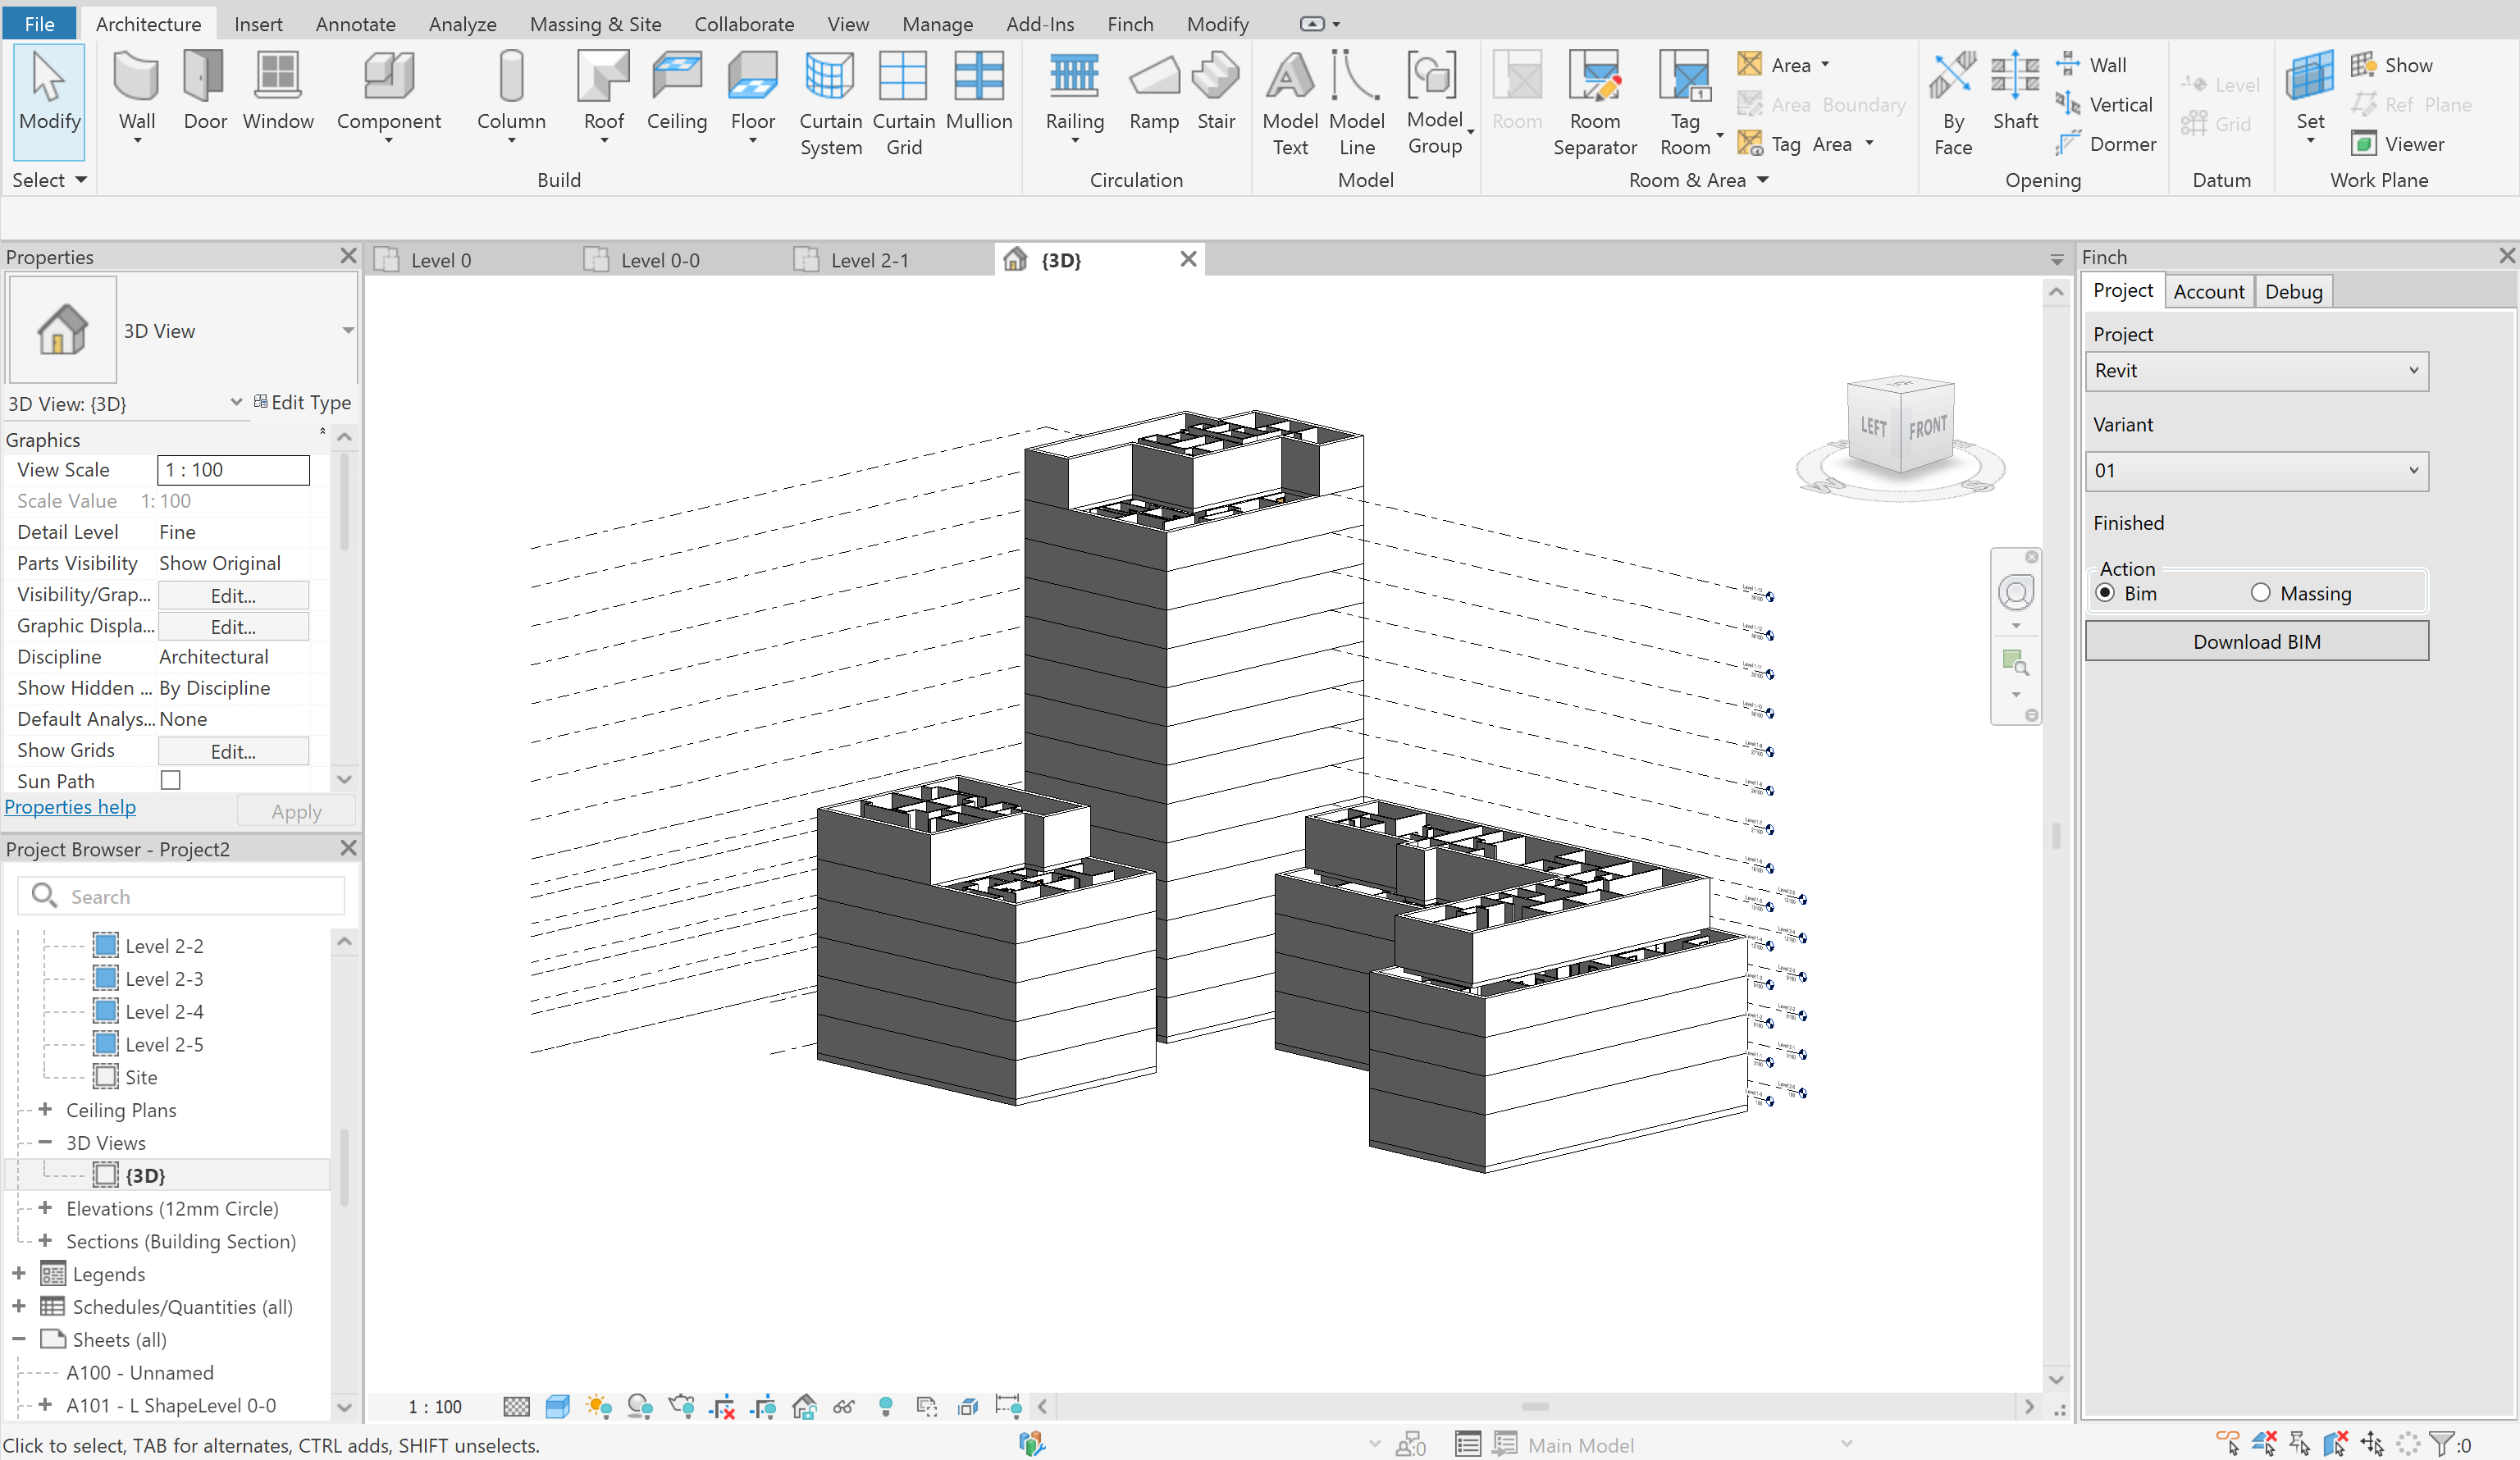Click the Download BIM button
Viewport: 2520px width, 1460px height.
[2256, 642]
